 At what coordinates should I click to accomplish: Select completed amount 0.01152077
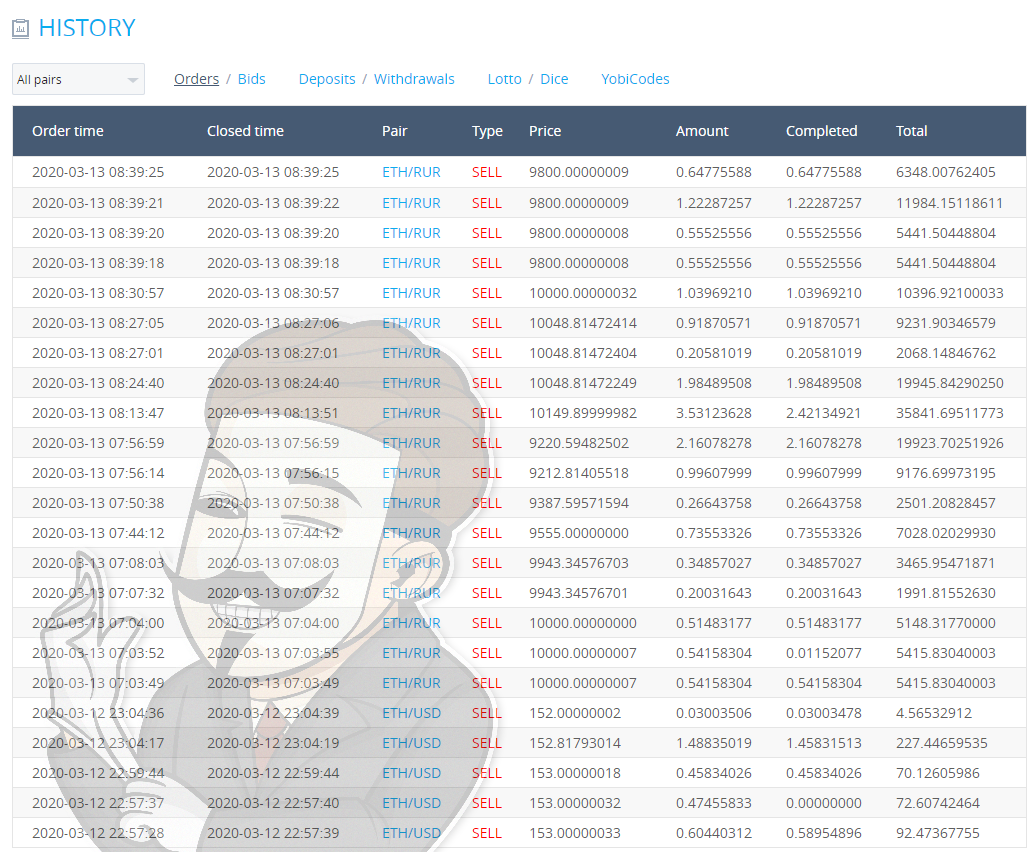click(824, 653)
